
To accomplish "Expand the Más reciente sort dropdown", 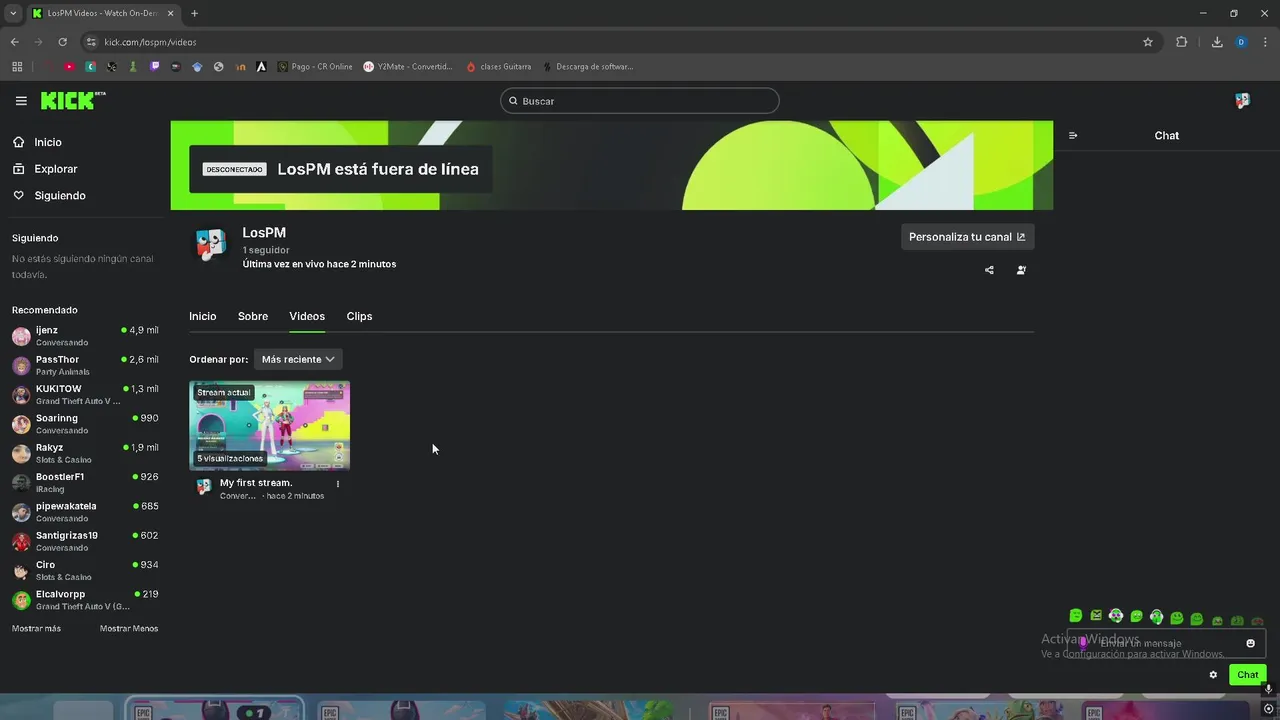I will [298, 359].
